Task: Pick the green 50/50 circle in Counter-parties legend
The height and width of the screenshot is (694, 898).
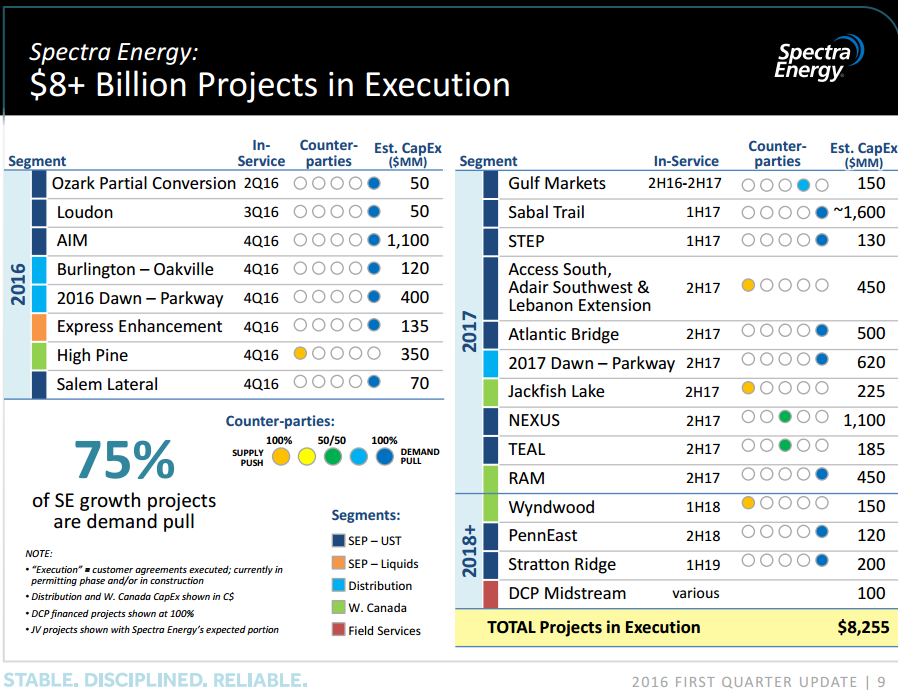Action: click(332, 457)
